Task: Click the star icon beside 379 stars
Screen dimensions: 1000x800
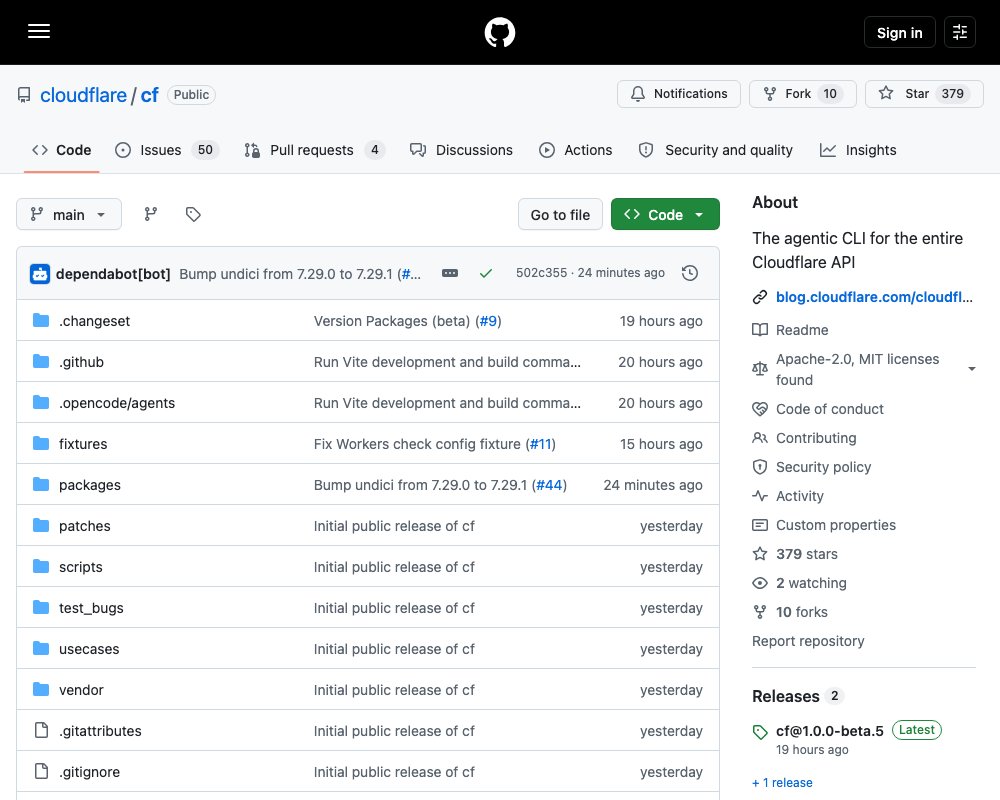Action: tap(760, 554)
